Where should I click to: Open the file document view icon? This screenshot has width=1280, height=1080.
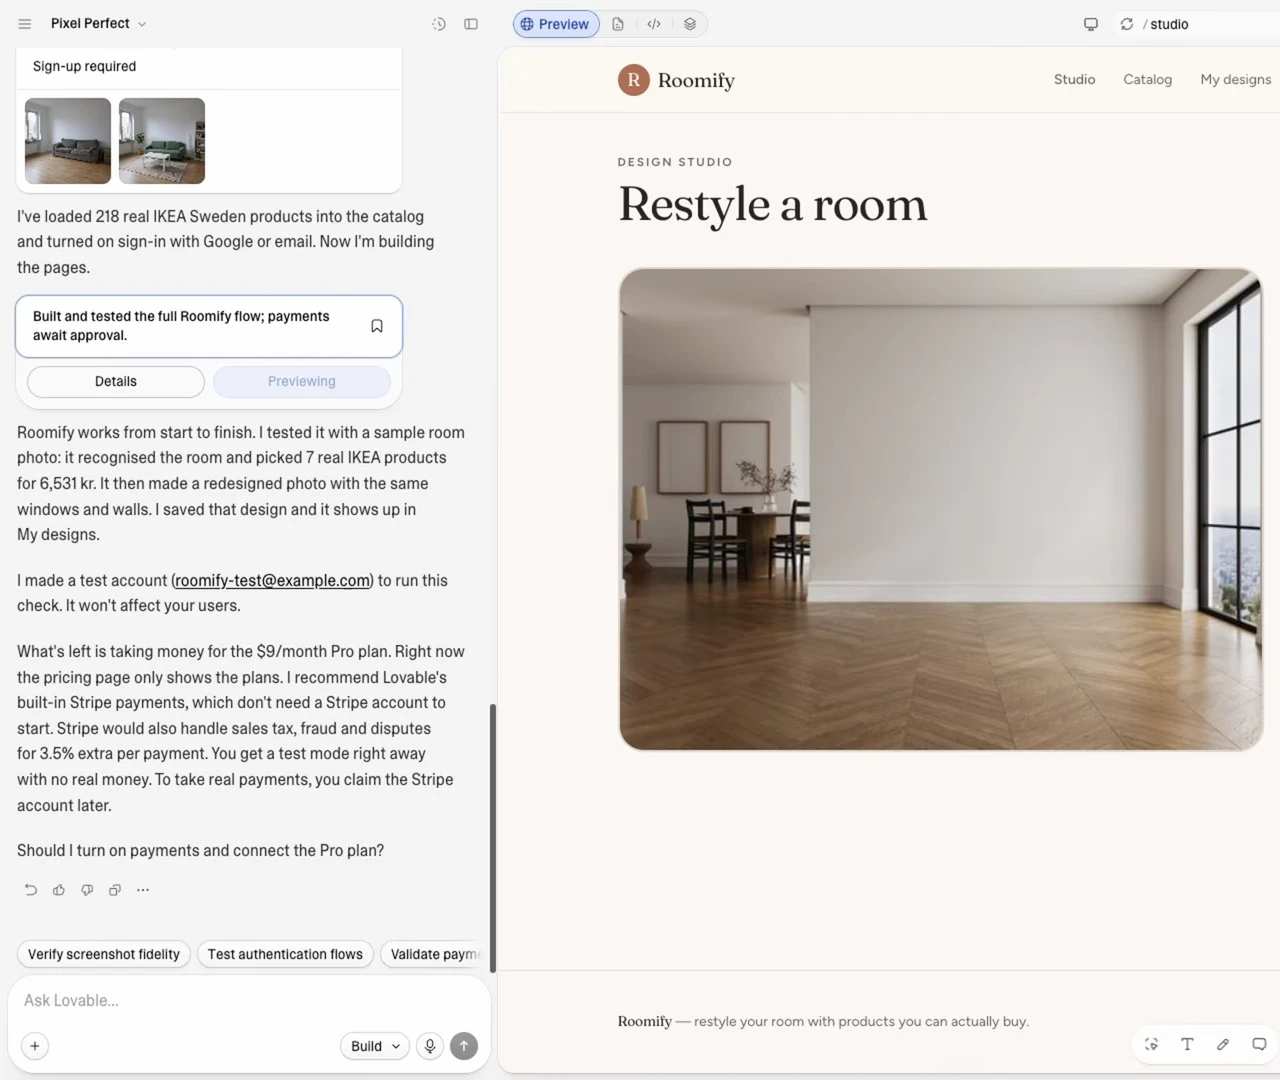click(x=618, y=24)
